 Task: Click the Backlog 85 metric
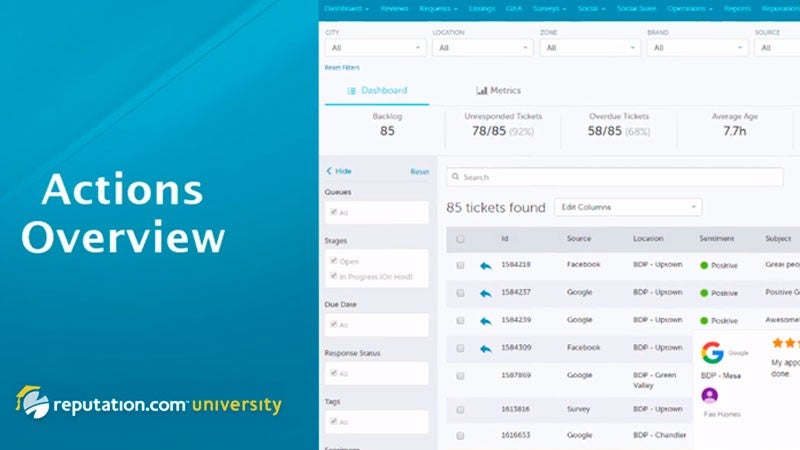tap(387, 124)
